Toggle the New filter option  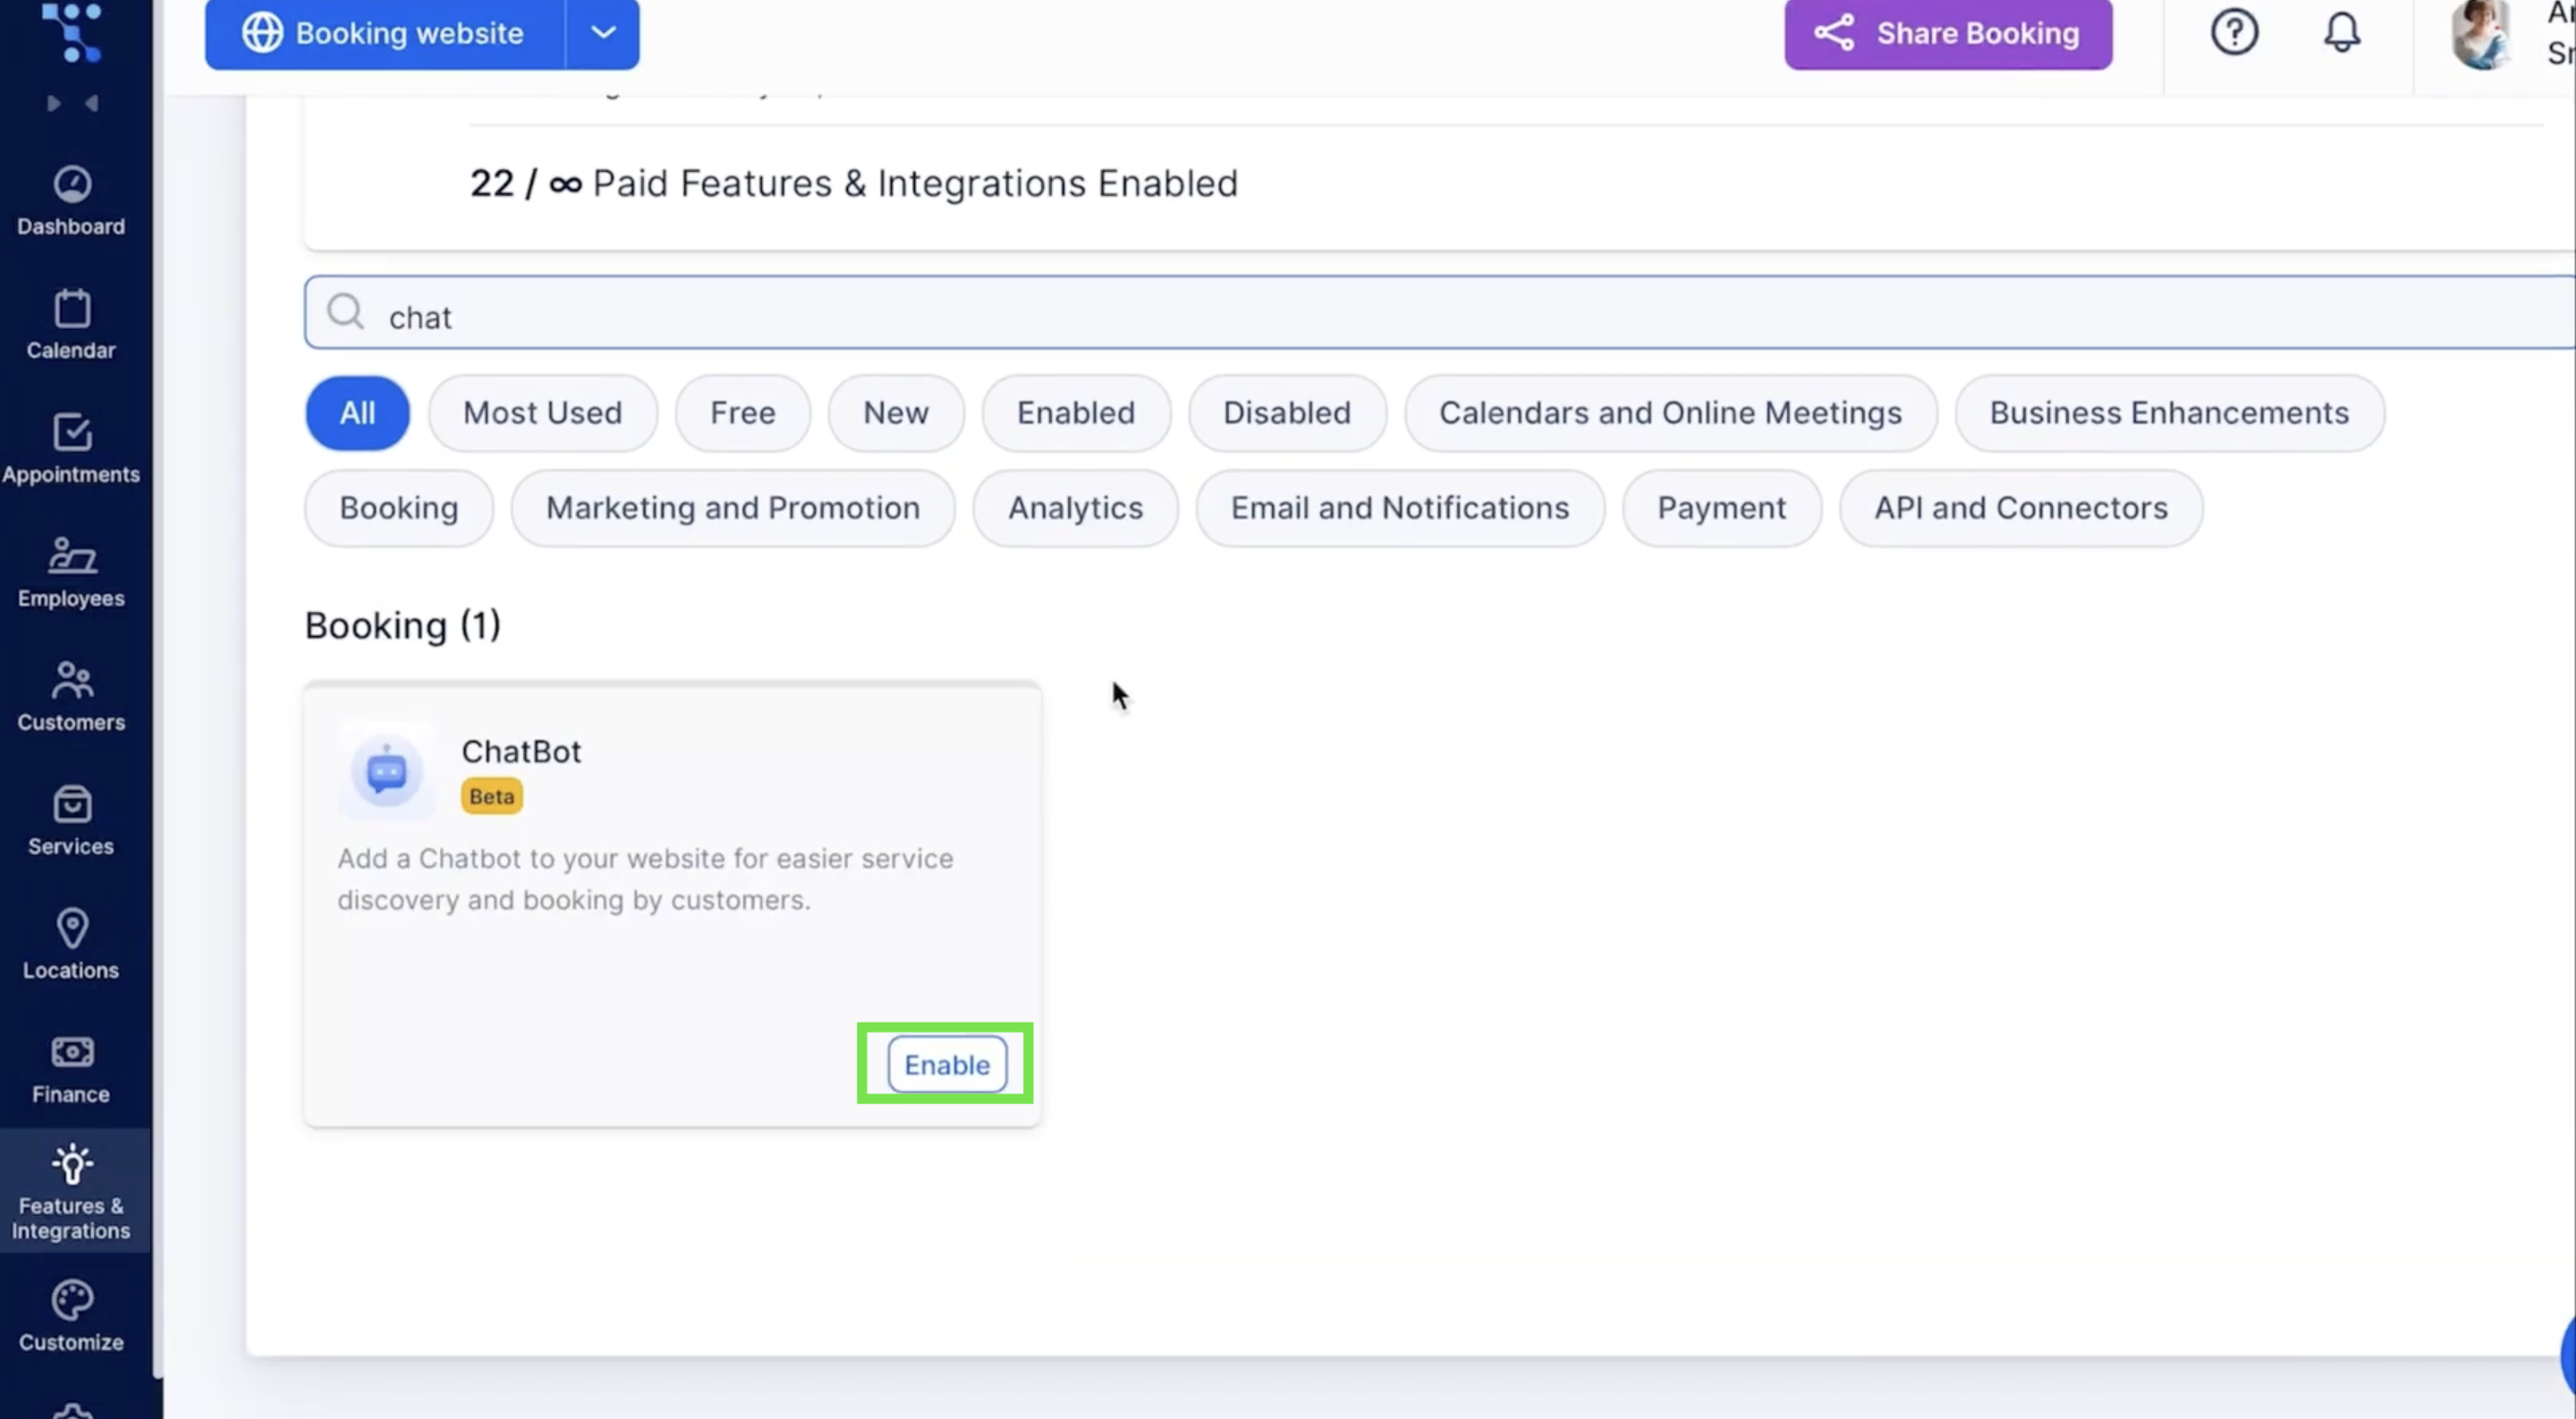896,412
